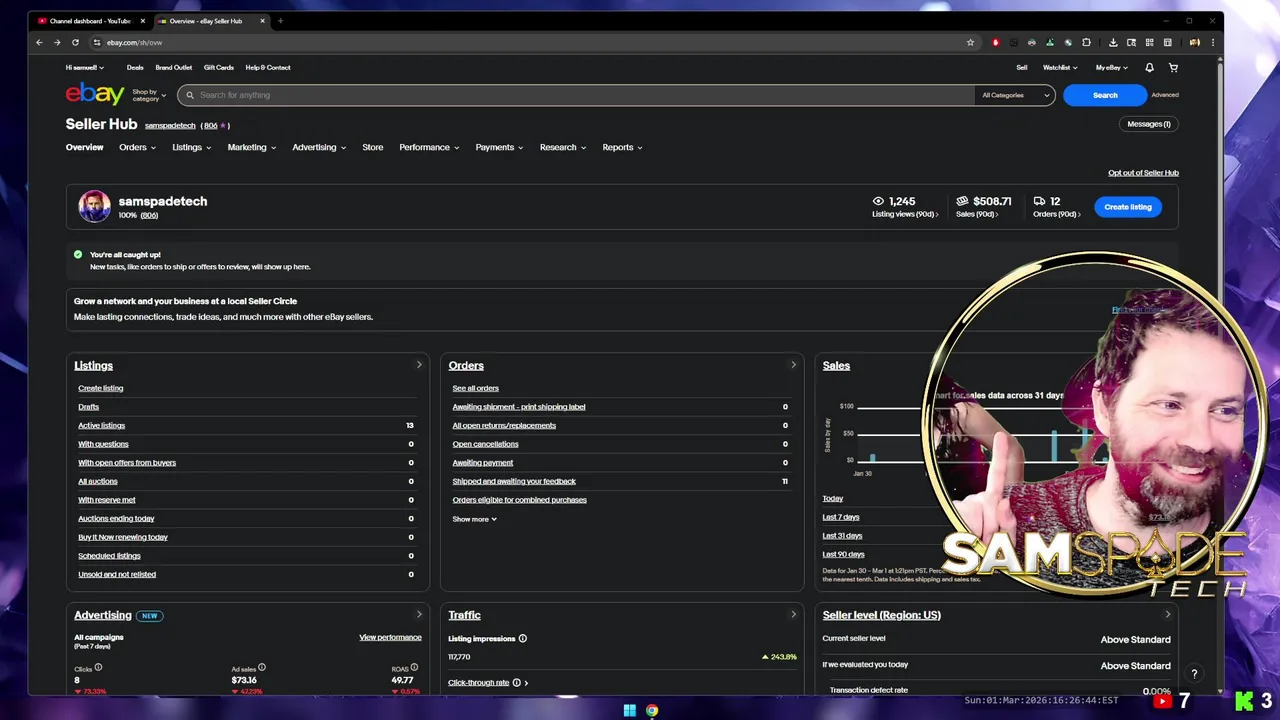
Task: Click Chrome profile avatar icon
Action: click(x=1194, y=42)
